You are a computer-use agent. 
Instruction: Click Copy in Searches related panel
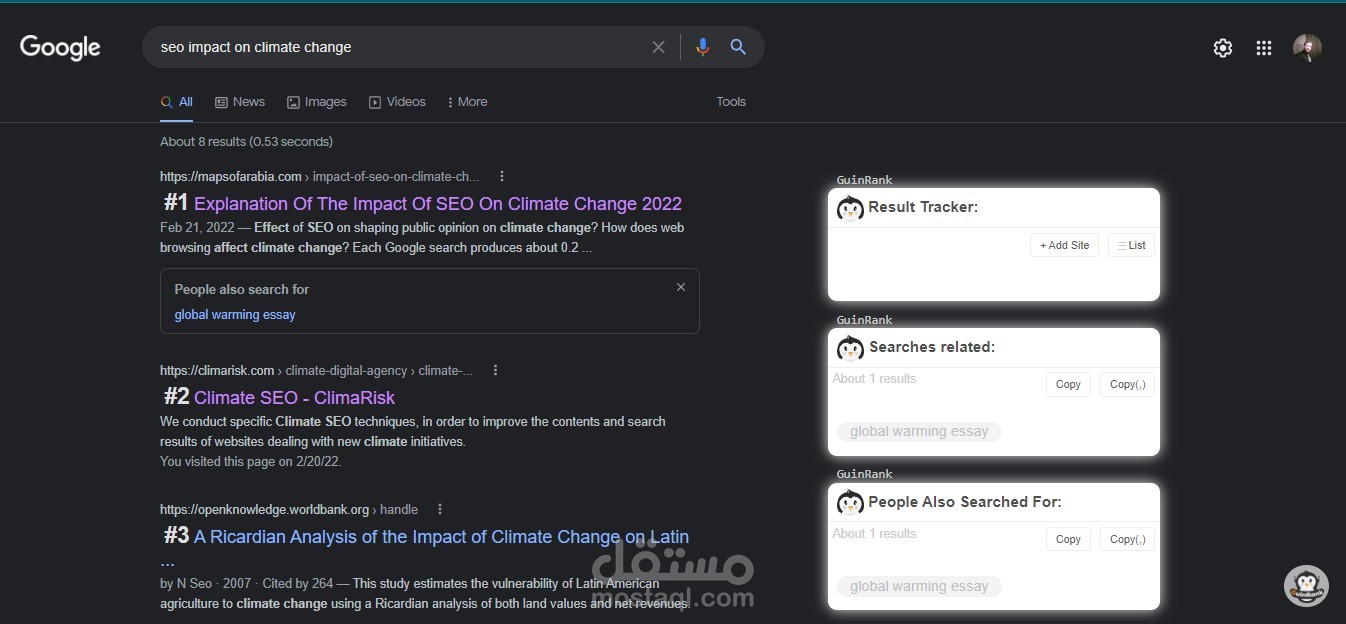point(1068,384)
